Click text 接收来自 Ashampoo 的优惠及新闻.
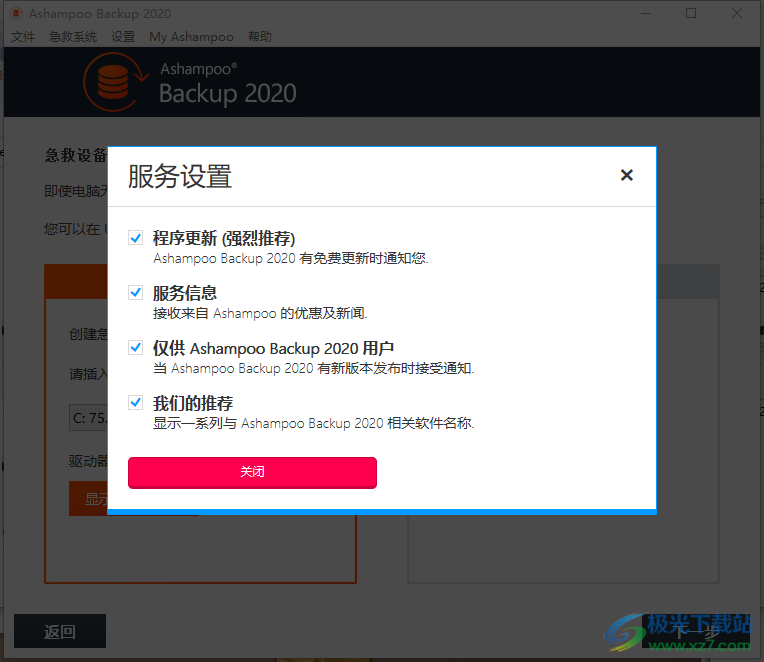The width and height of the screenshot is (764, 662). tap(260, 313)
